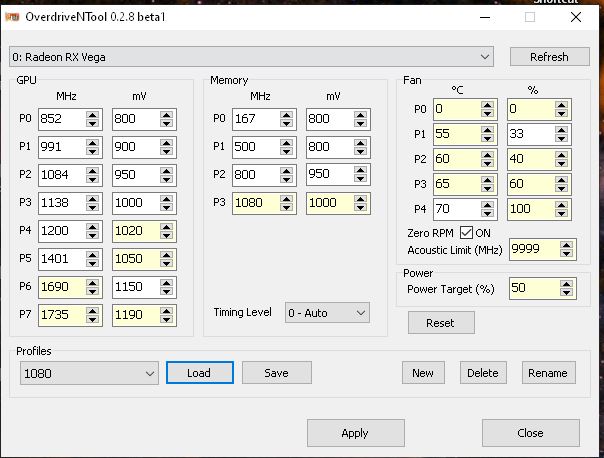Viewport: 604px width, 458px height.
Task: Create a New profile
Action: pyautogui.click(x=423, y=373)
